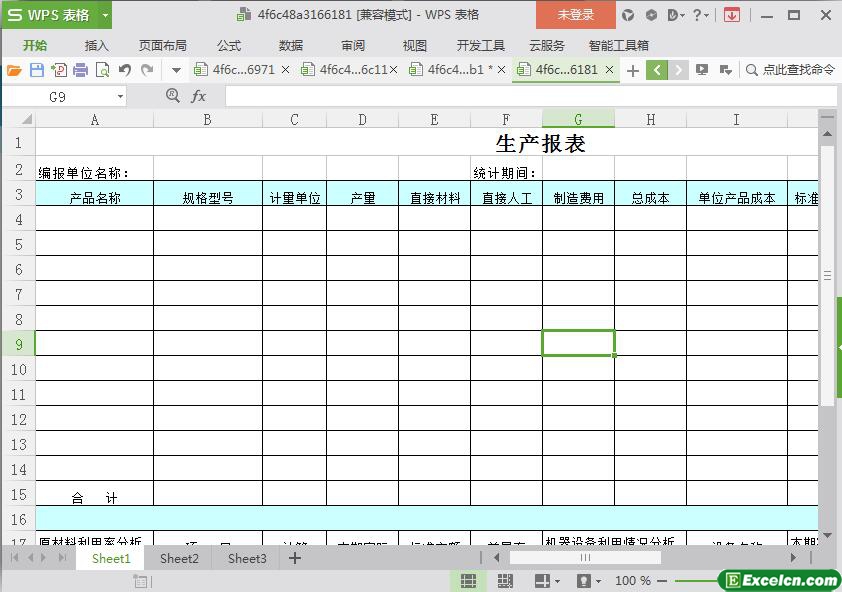Open the 插入 ribbon tab
The image size is (842, 592).
coord(97,46)
